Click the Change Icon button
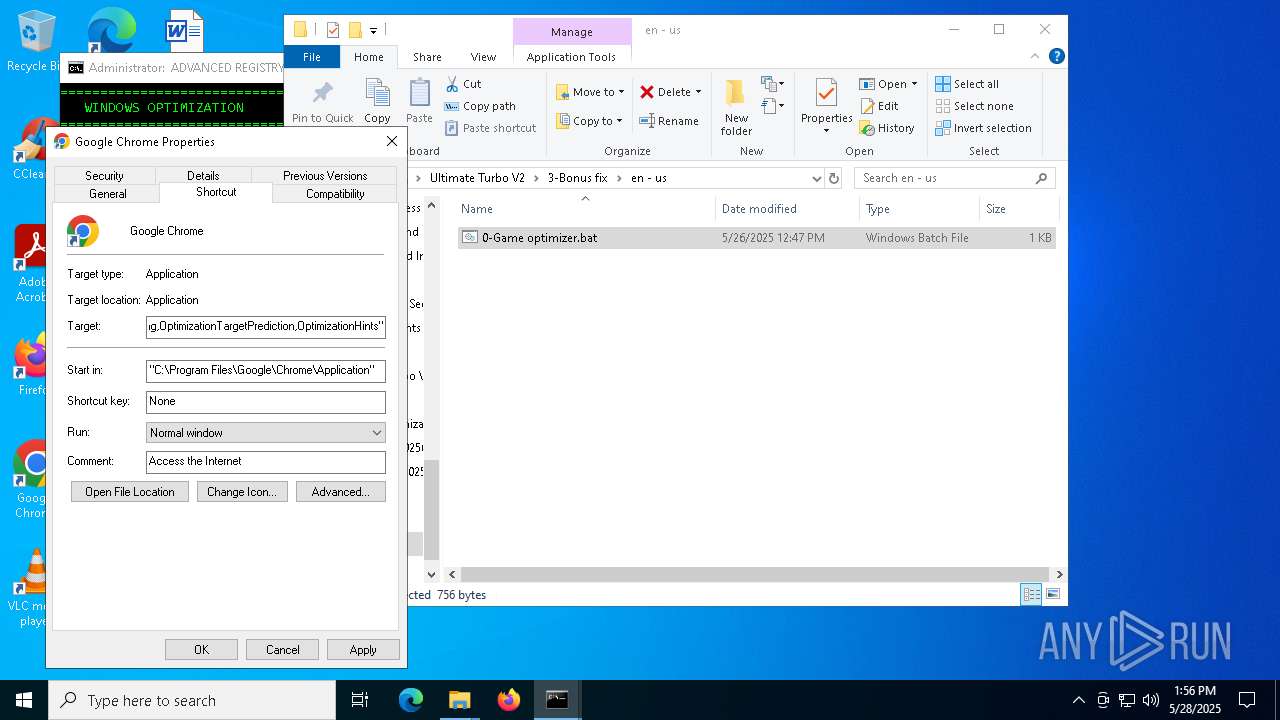1280x720 pixels. [242, 492]
